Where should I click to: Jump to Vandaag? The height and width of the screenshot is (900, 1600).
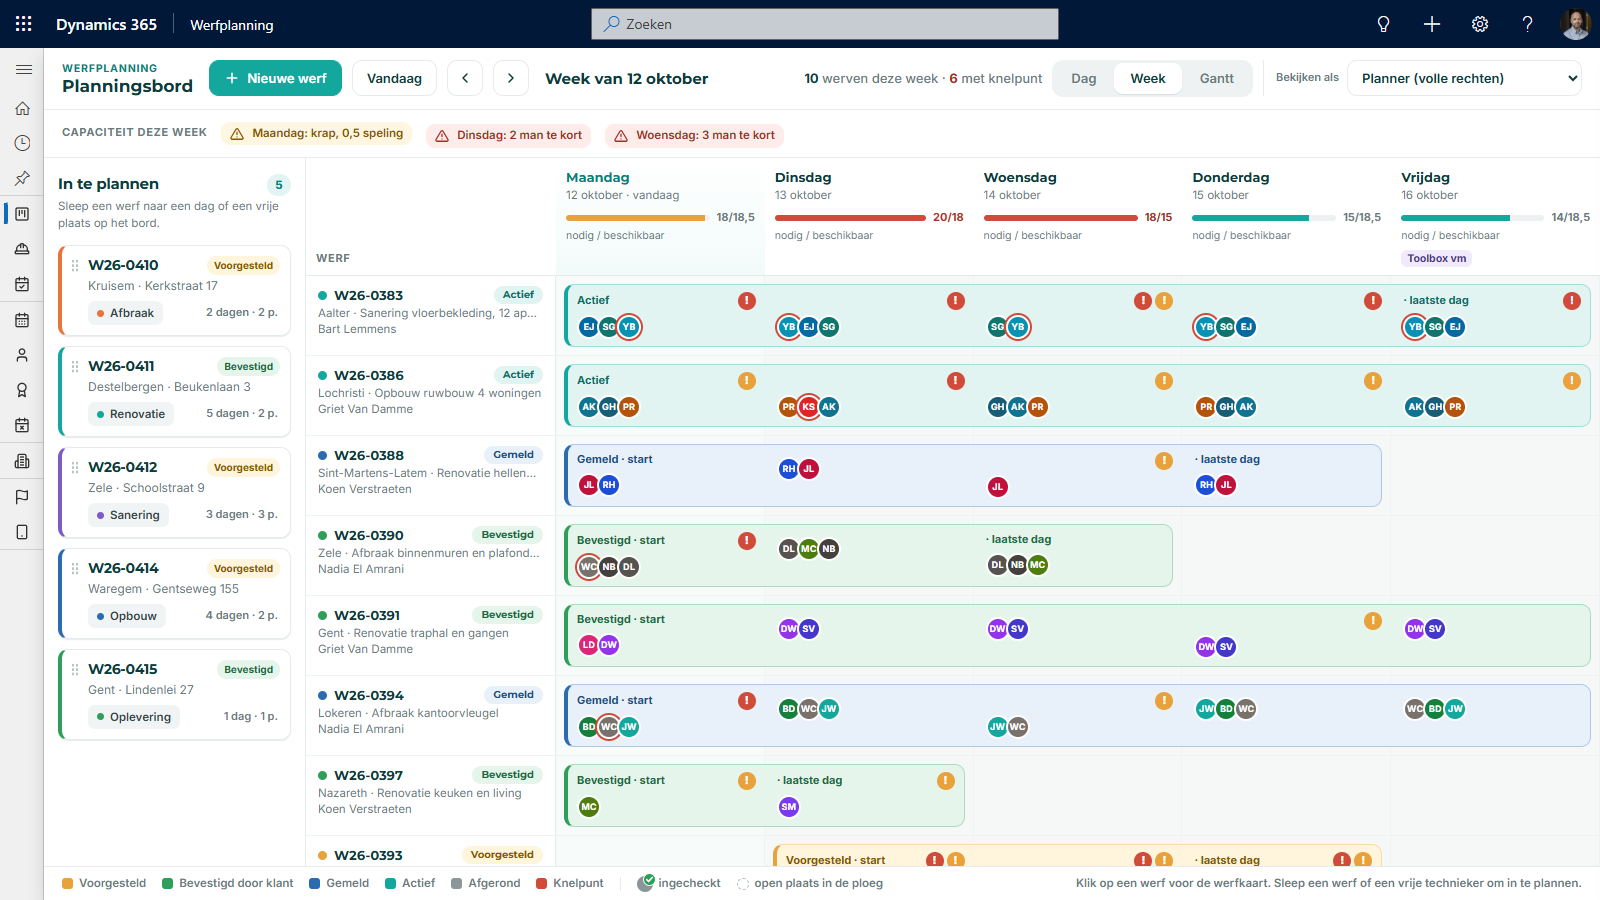point(394,78)
